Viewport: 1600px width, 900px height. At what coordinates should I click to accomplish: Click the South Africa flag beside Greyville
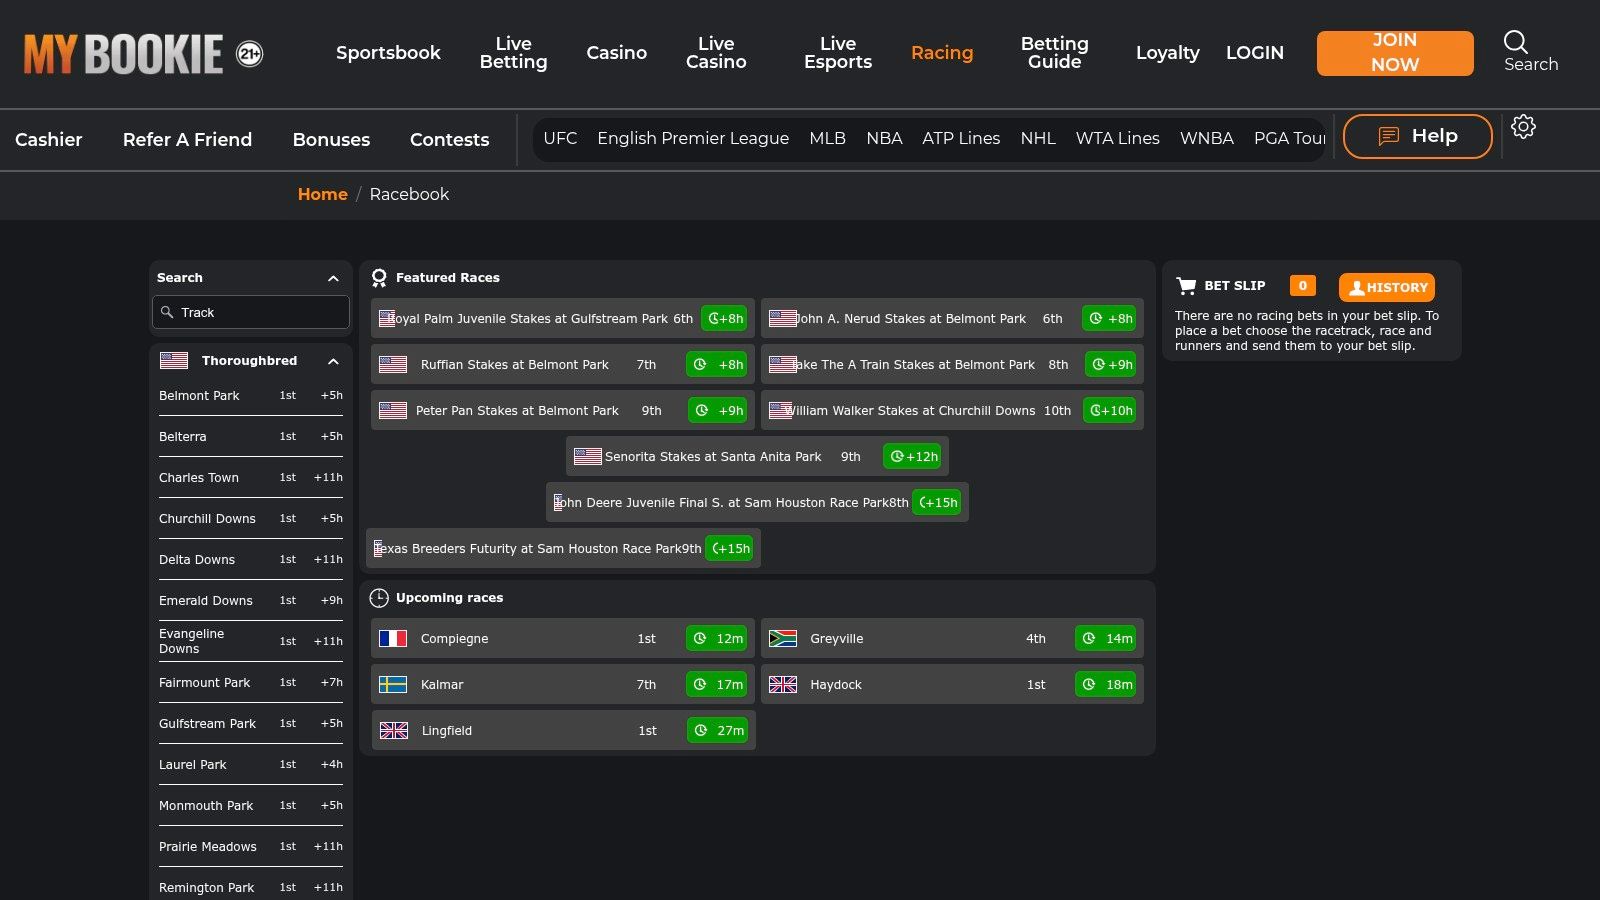782,638
